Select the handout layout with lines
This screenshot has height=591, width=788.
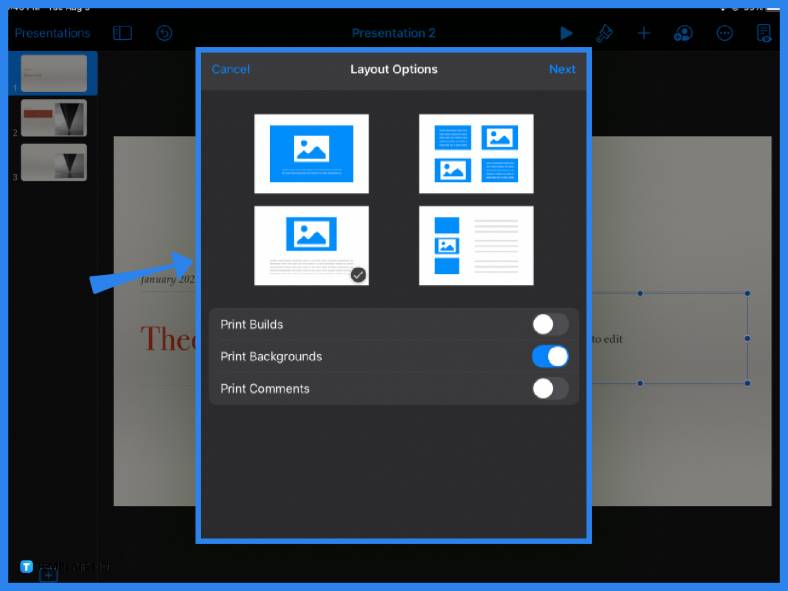[476, 246]
